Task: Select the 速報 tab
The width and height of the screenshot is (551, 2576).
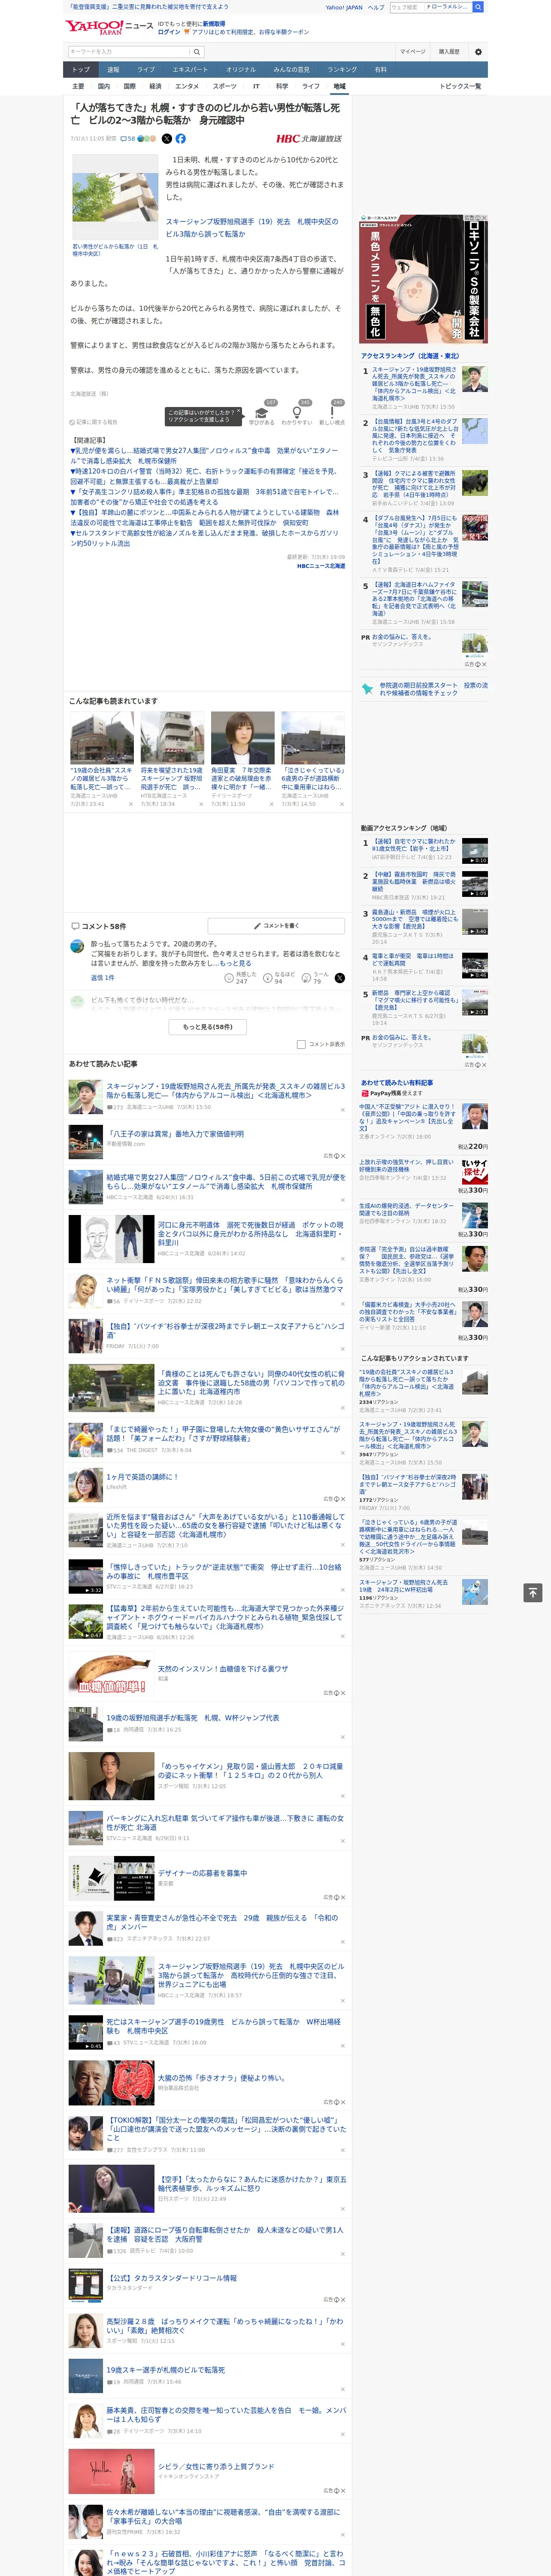Action: 113,70
